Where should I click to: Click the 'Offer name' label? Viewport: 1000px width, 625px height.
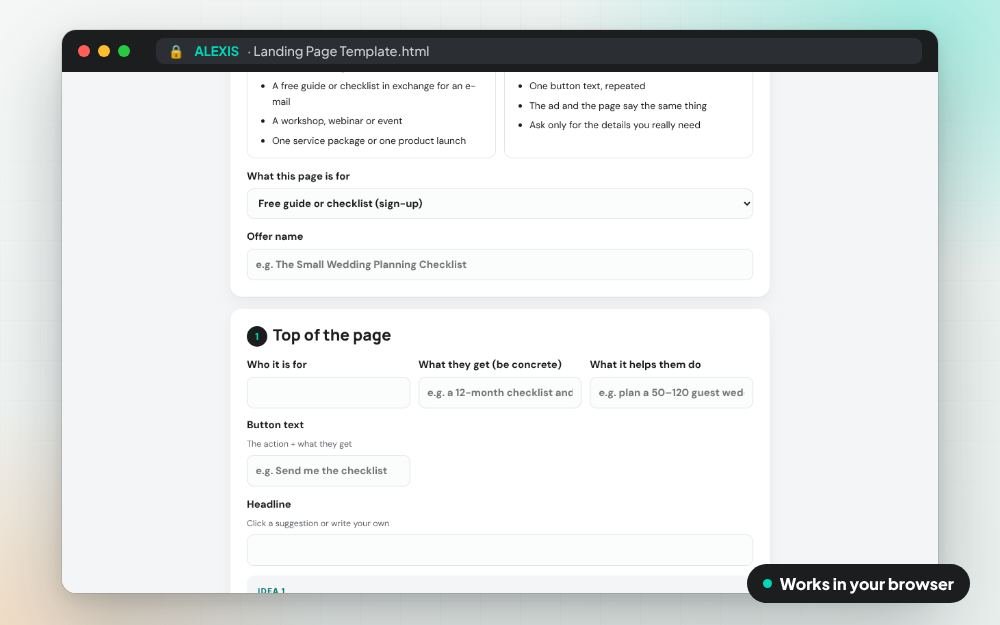click(275, 236)
